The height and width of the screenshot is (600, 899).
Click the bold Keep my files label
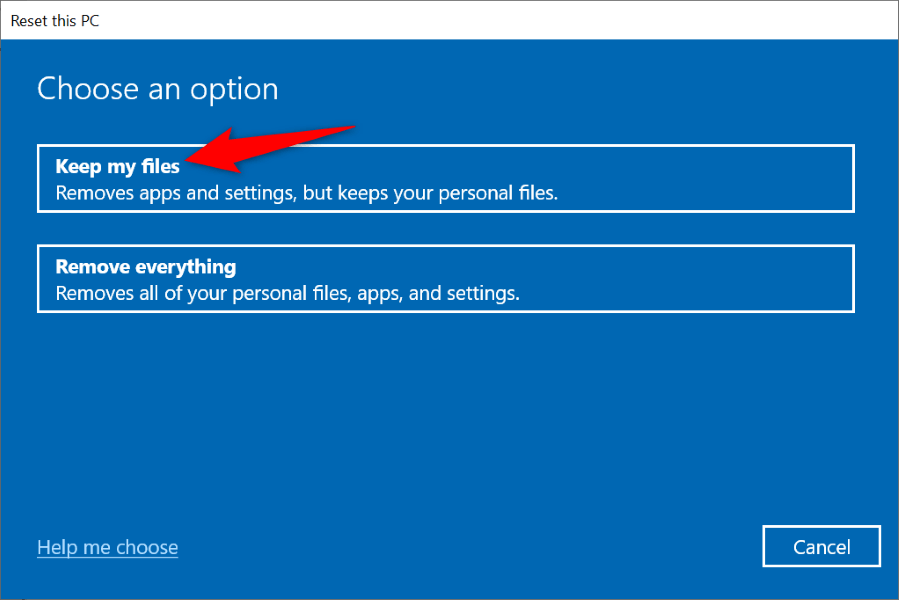(x=117, y=166)
